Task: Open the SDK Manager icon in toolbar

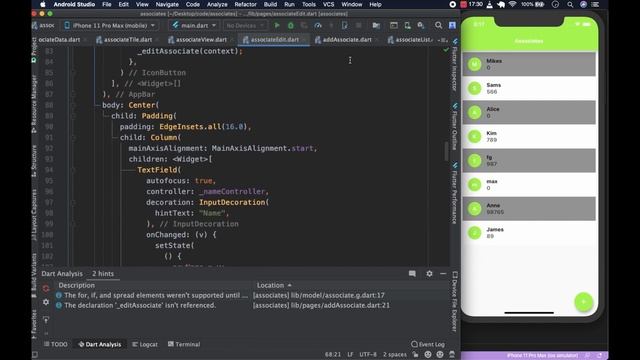Action: coord(421,25)
